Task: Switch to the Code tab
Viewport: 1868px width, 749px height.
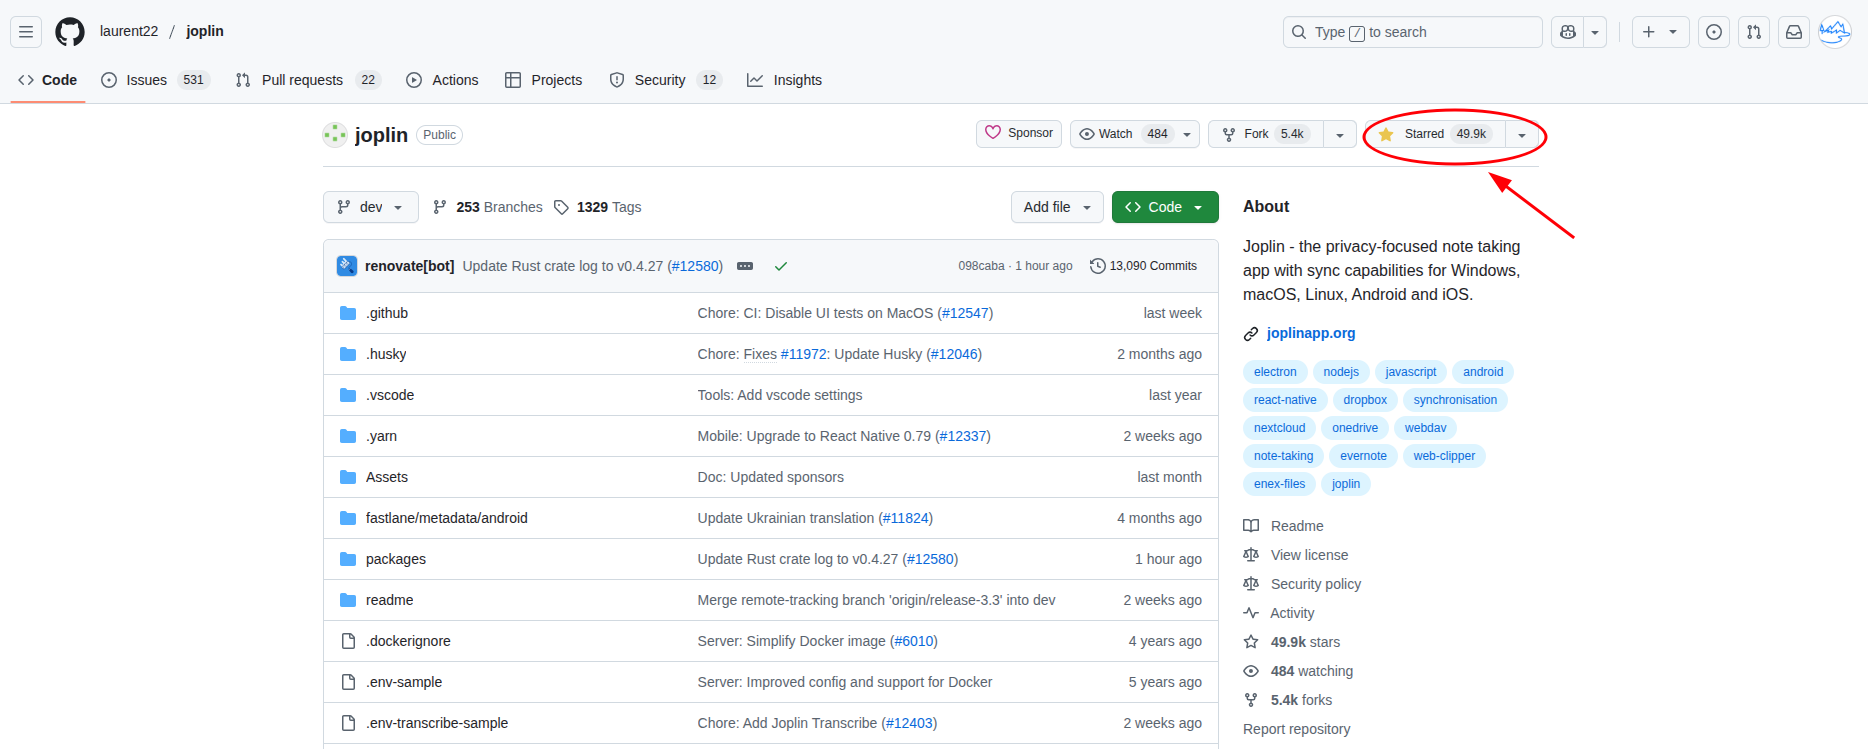Action: (x=48, y=80)
